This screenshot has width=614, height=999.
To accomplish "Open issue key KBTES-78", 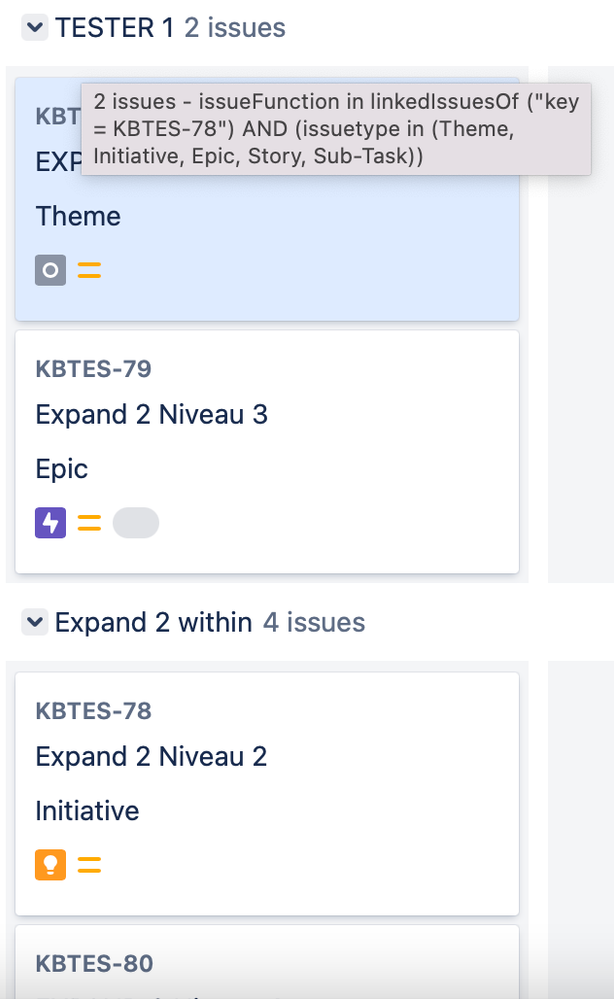I will click(x=94, y=711).
